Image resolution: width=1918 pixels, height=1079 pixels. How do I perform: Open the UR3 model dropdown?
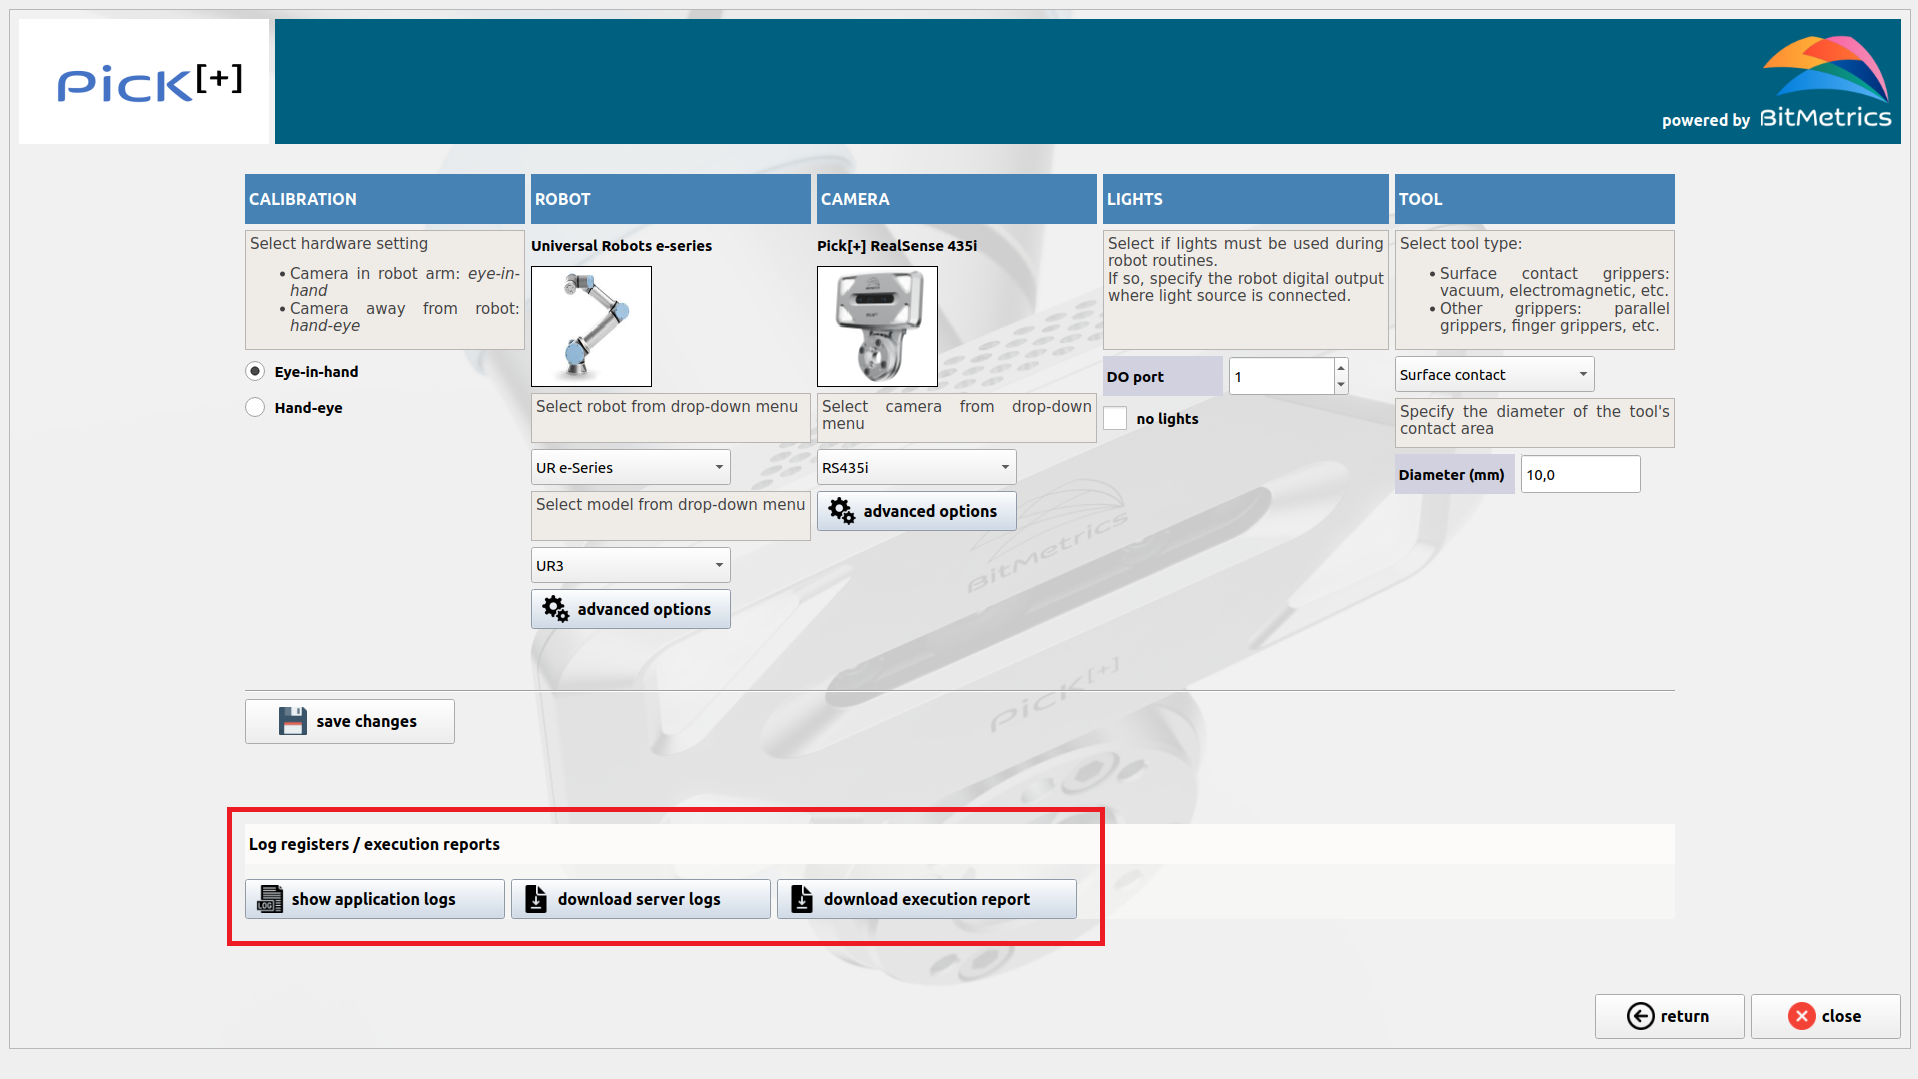tap(631, 566)
